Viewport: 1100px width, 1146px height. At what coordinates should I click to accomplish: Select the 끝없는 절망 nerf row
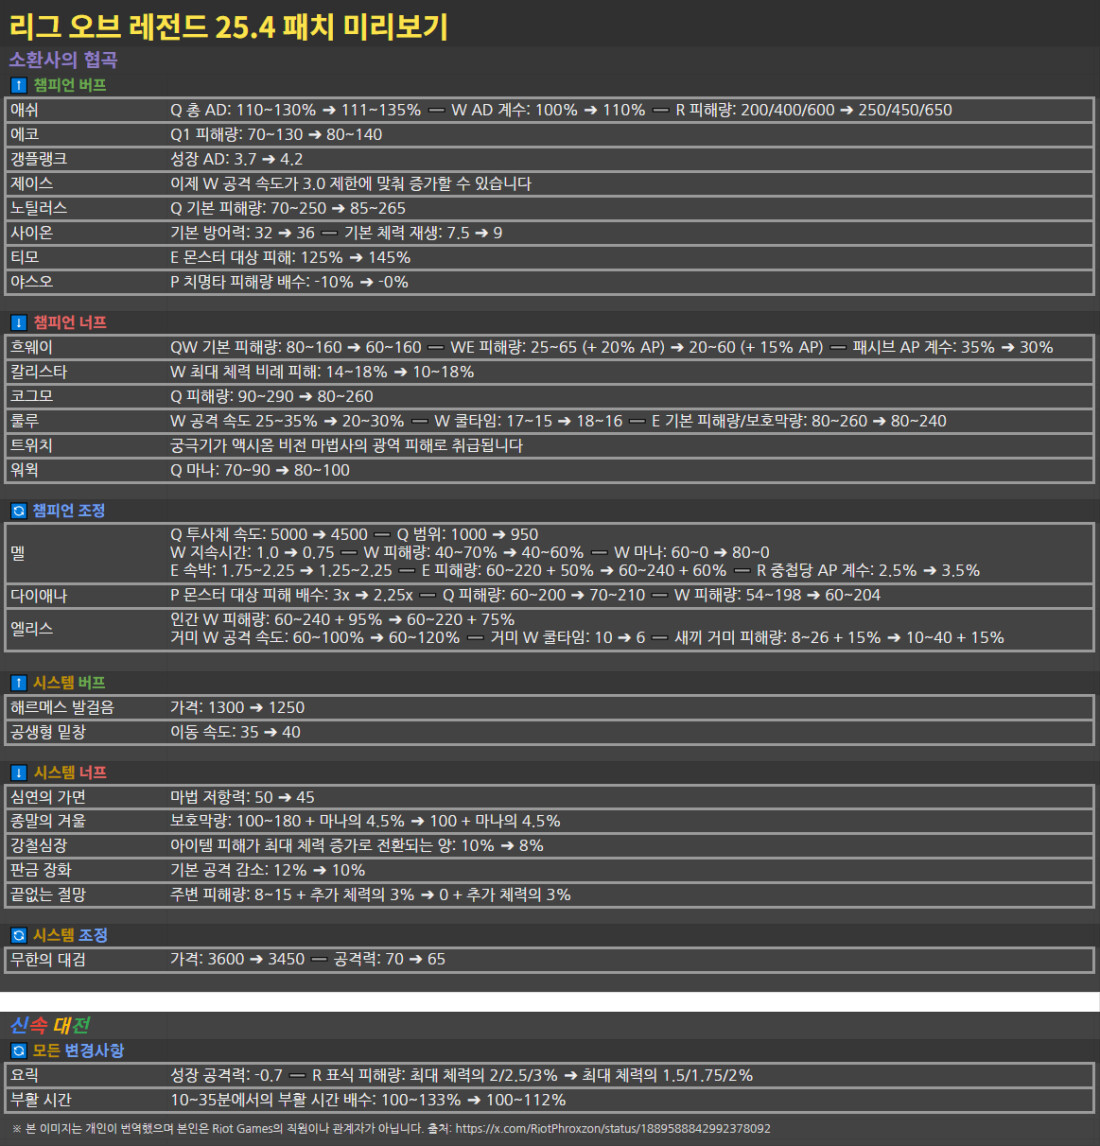pyautogui.click(x=549, y=895)
